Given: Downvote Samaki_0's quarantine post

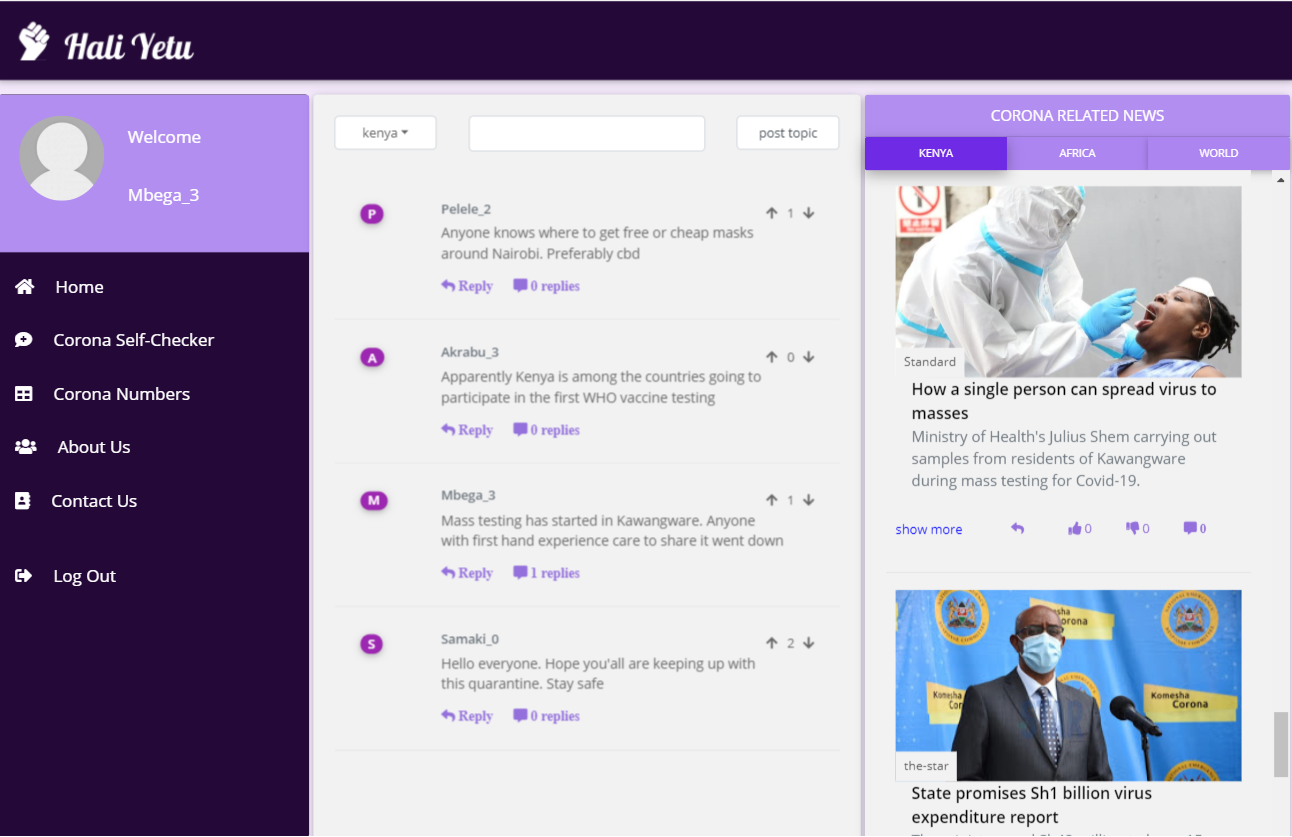Looking at the screenshot, I should point(808,643).
